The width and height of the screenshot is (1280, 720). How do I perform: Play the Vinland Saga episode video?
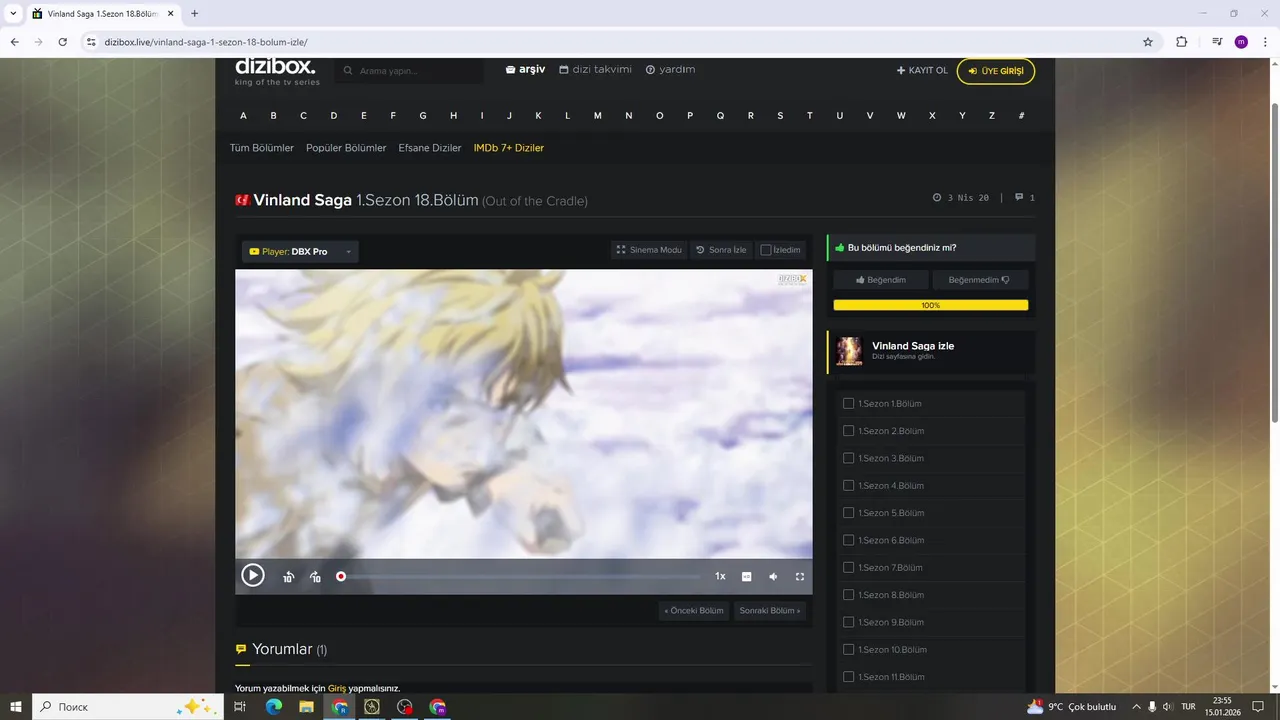pos(253,575)
